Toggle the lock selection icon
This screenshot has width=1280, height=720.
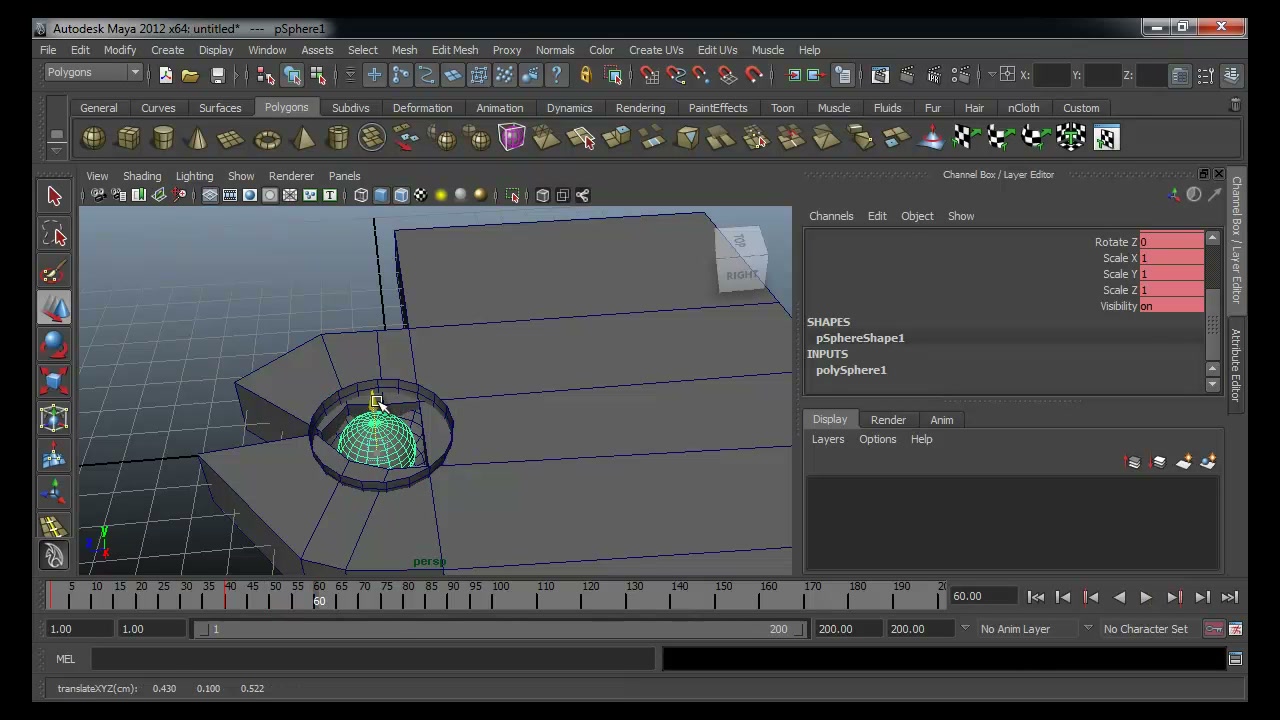point(586,75)
